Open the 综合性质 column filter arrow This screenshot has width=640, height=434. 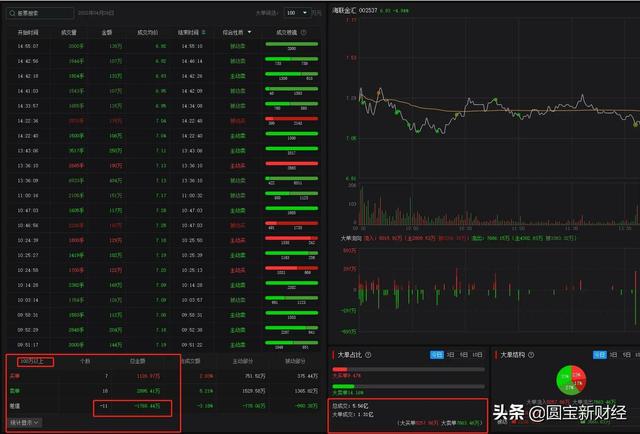point(249,32)
